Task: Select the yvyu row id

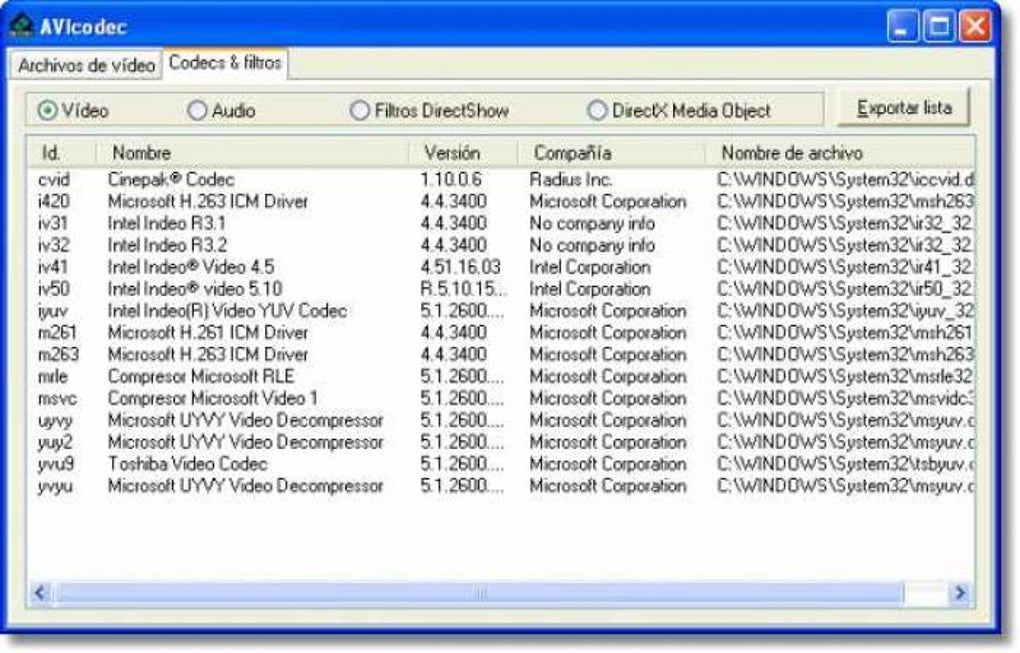Action: (x=55, y=486)
